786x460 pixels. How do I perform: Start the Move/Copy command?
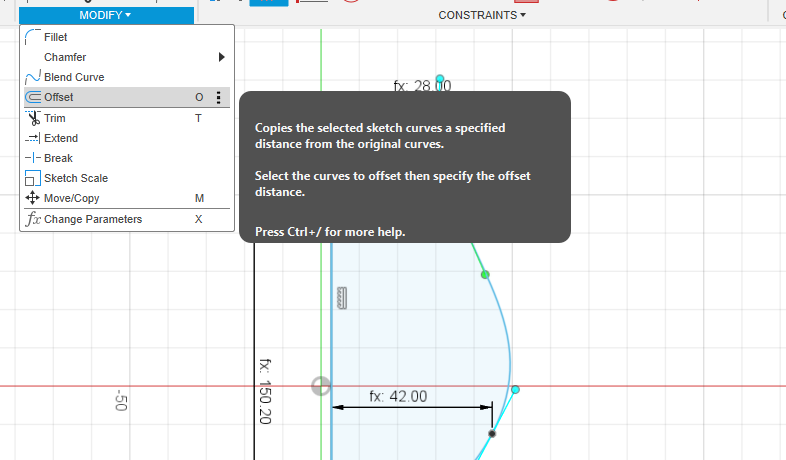tap(71, 198)
